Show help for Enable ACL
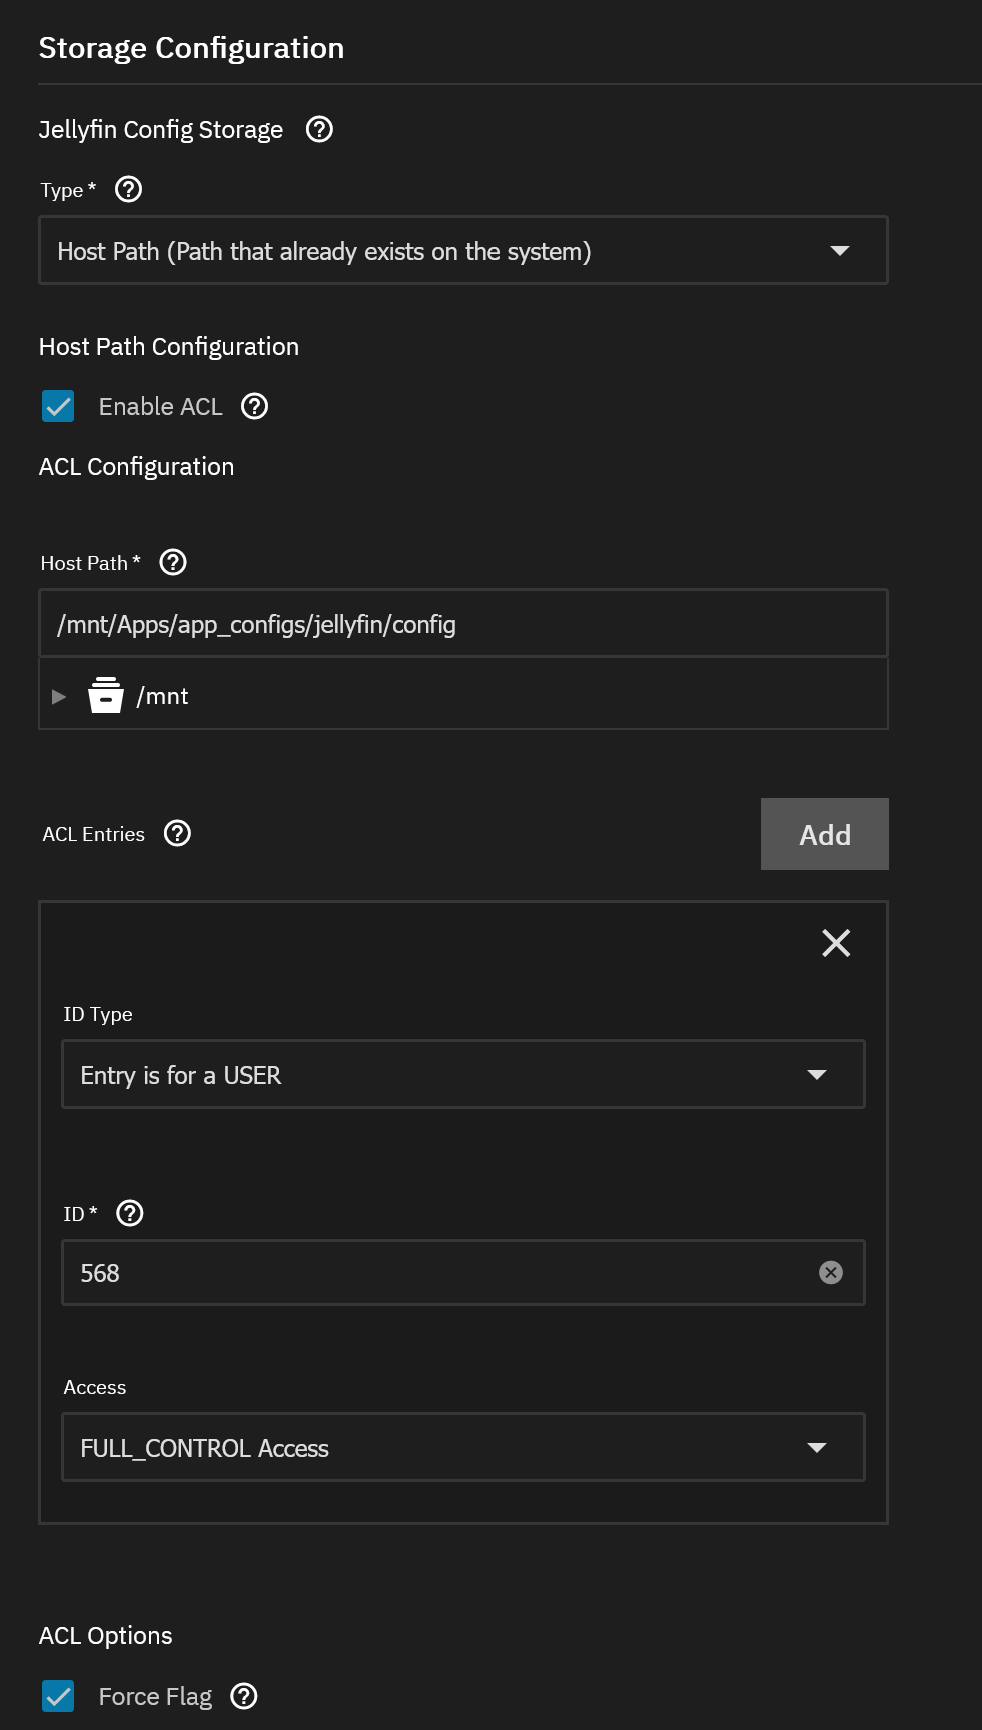The height and width of the screenshot is (1730, 982). [x=255, y=407]
